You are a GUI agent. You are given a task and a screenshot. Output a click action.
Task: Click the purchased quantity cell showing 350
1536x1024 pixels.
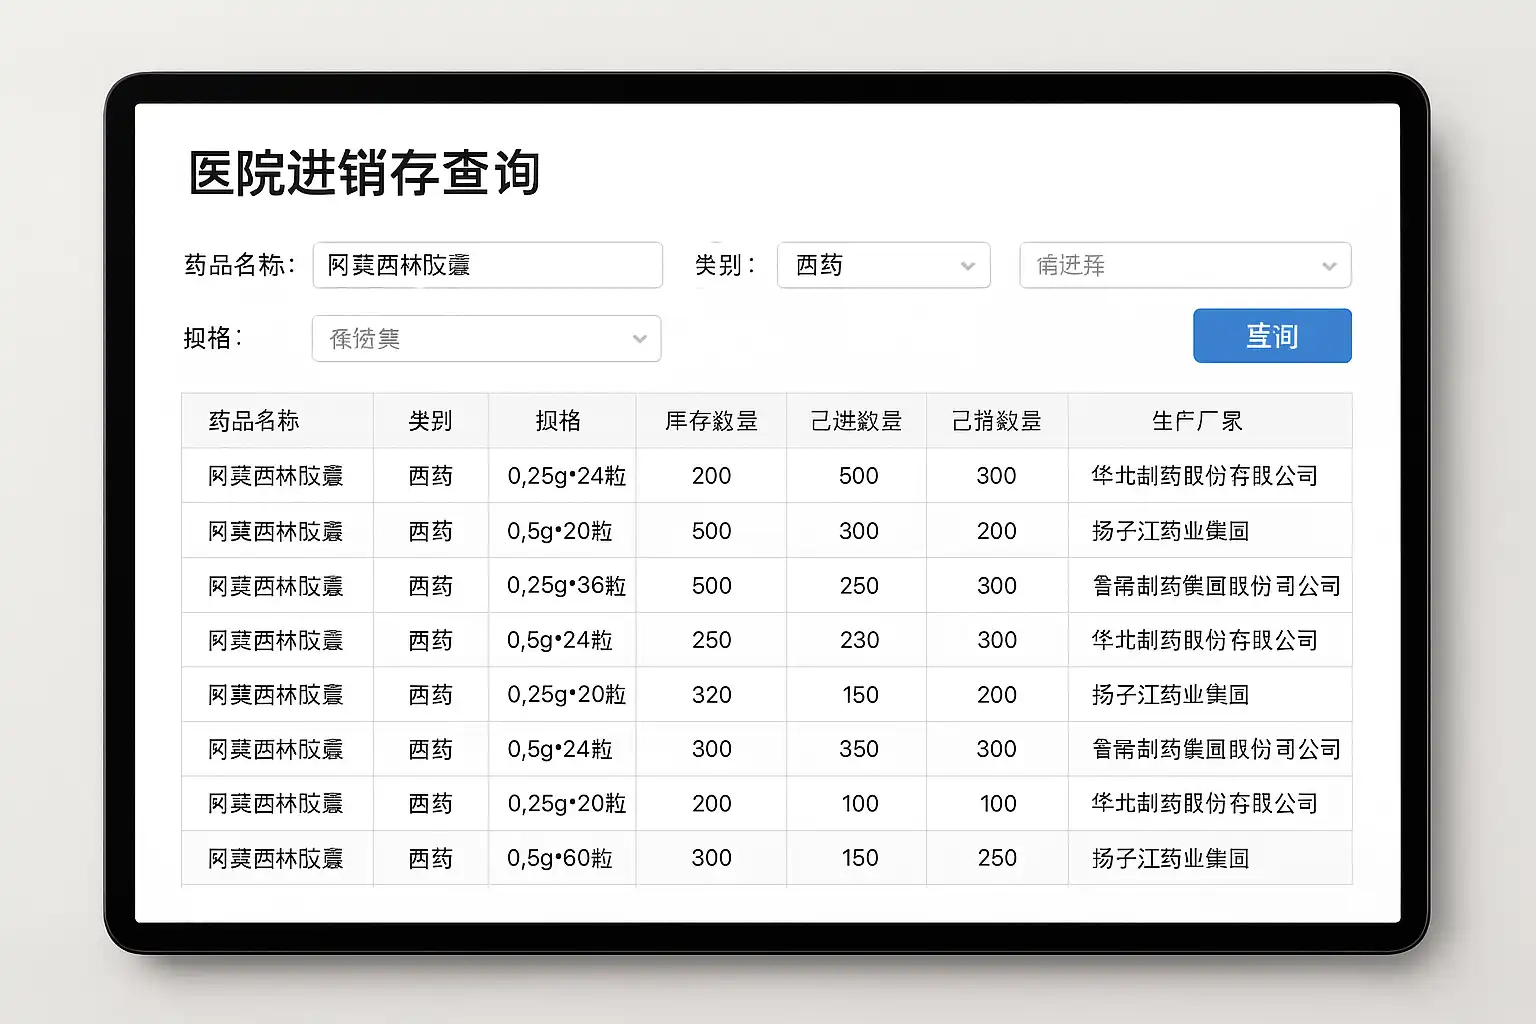(x=859, y=749)
